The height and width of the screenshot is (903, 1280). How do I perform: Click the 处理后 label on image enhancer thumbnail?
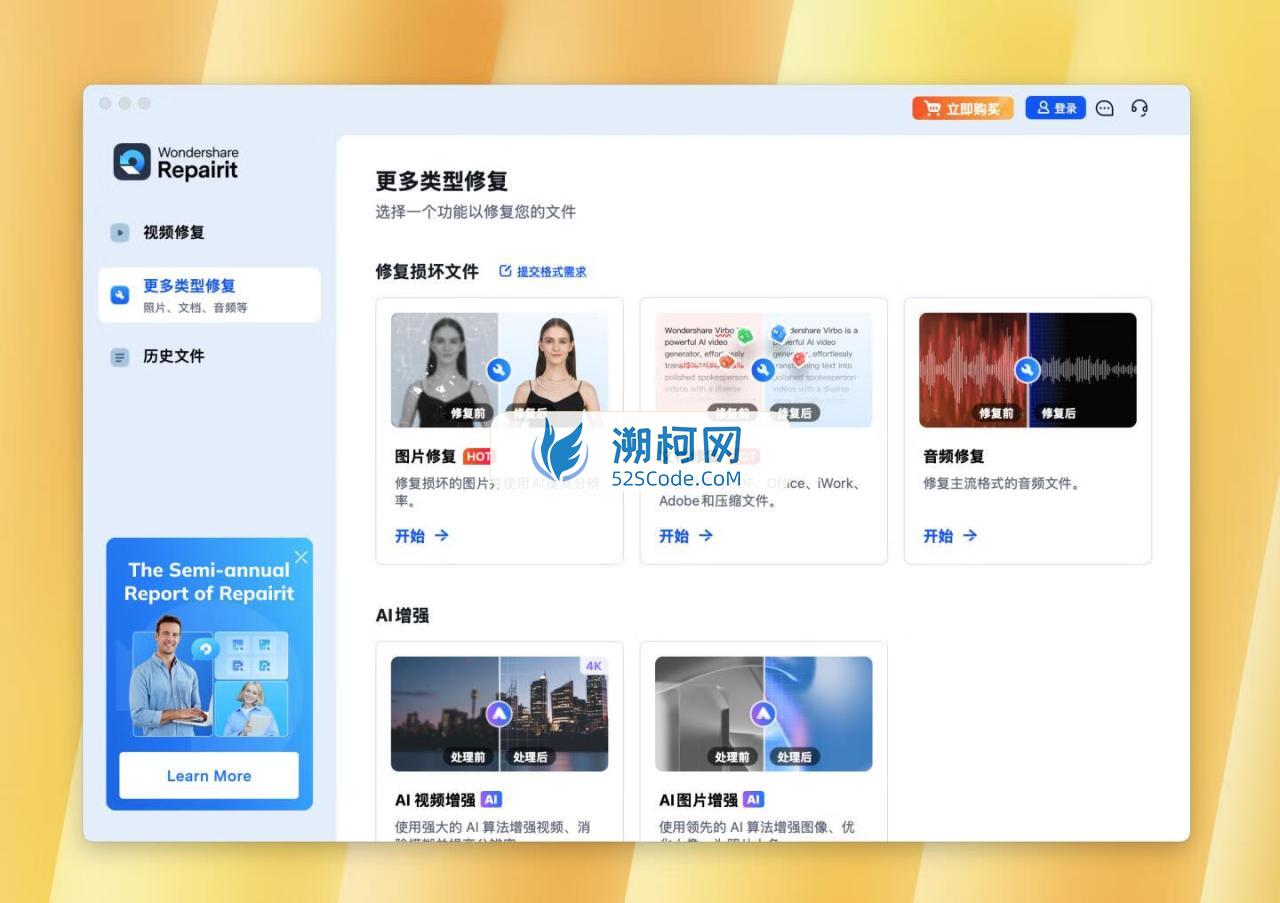coord(794,757)
